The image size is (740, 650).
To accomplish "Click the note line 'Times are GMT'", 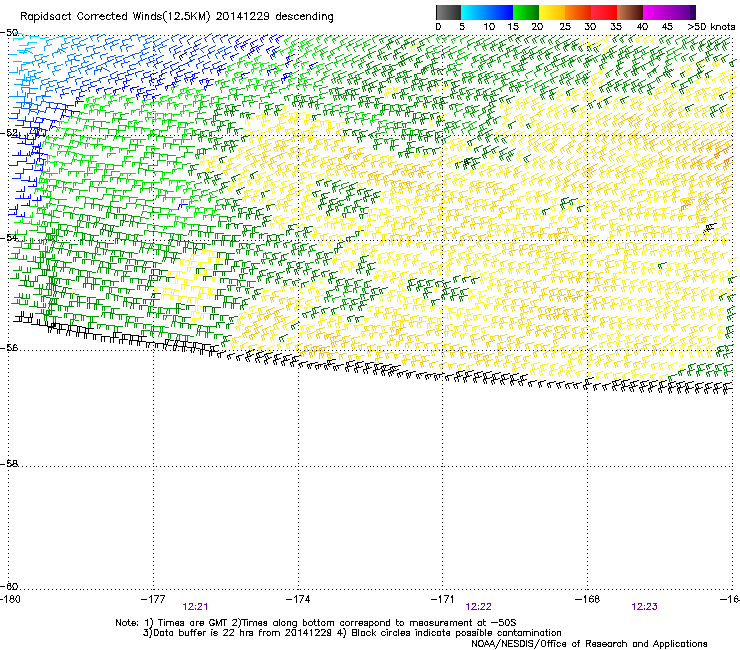I will (x=191, y=623).
